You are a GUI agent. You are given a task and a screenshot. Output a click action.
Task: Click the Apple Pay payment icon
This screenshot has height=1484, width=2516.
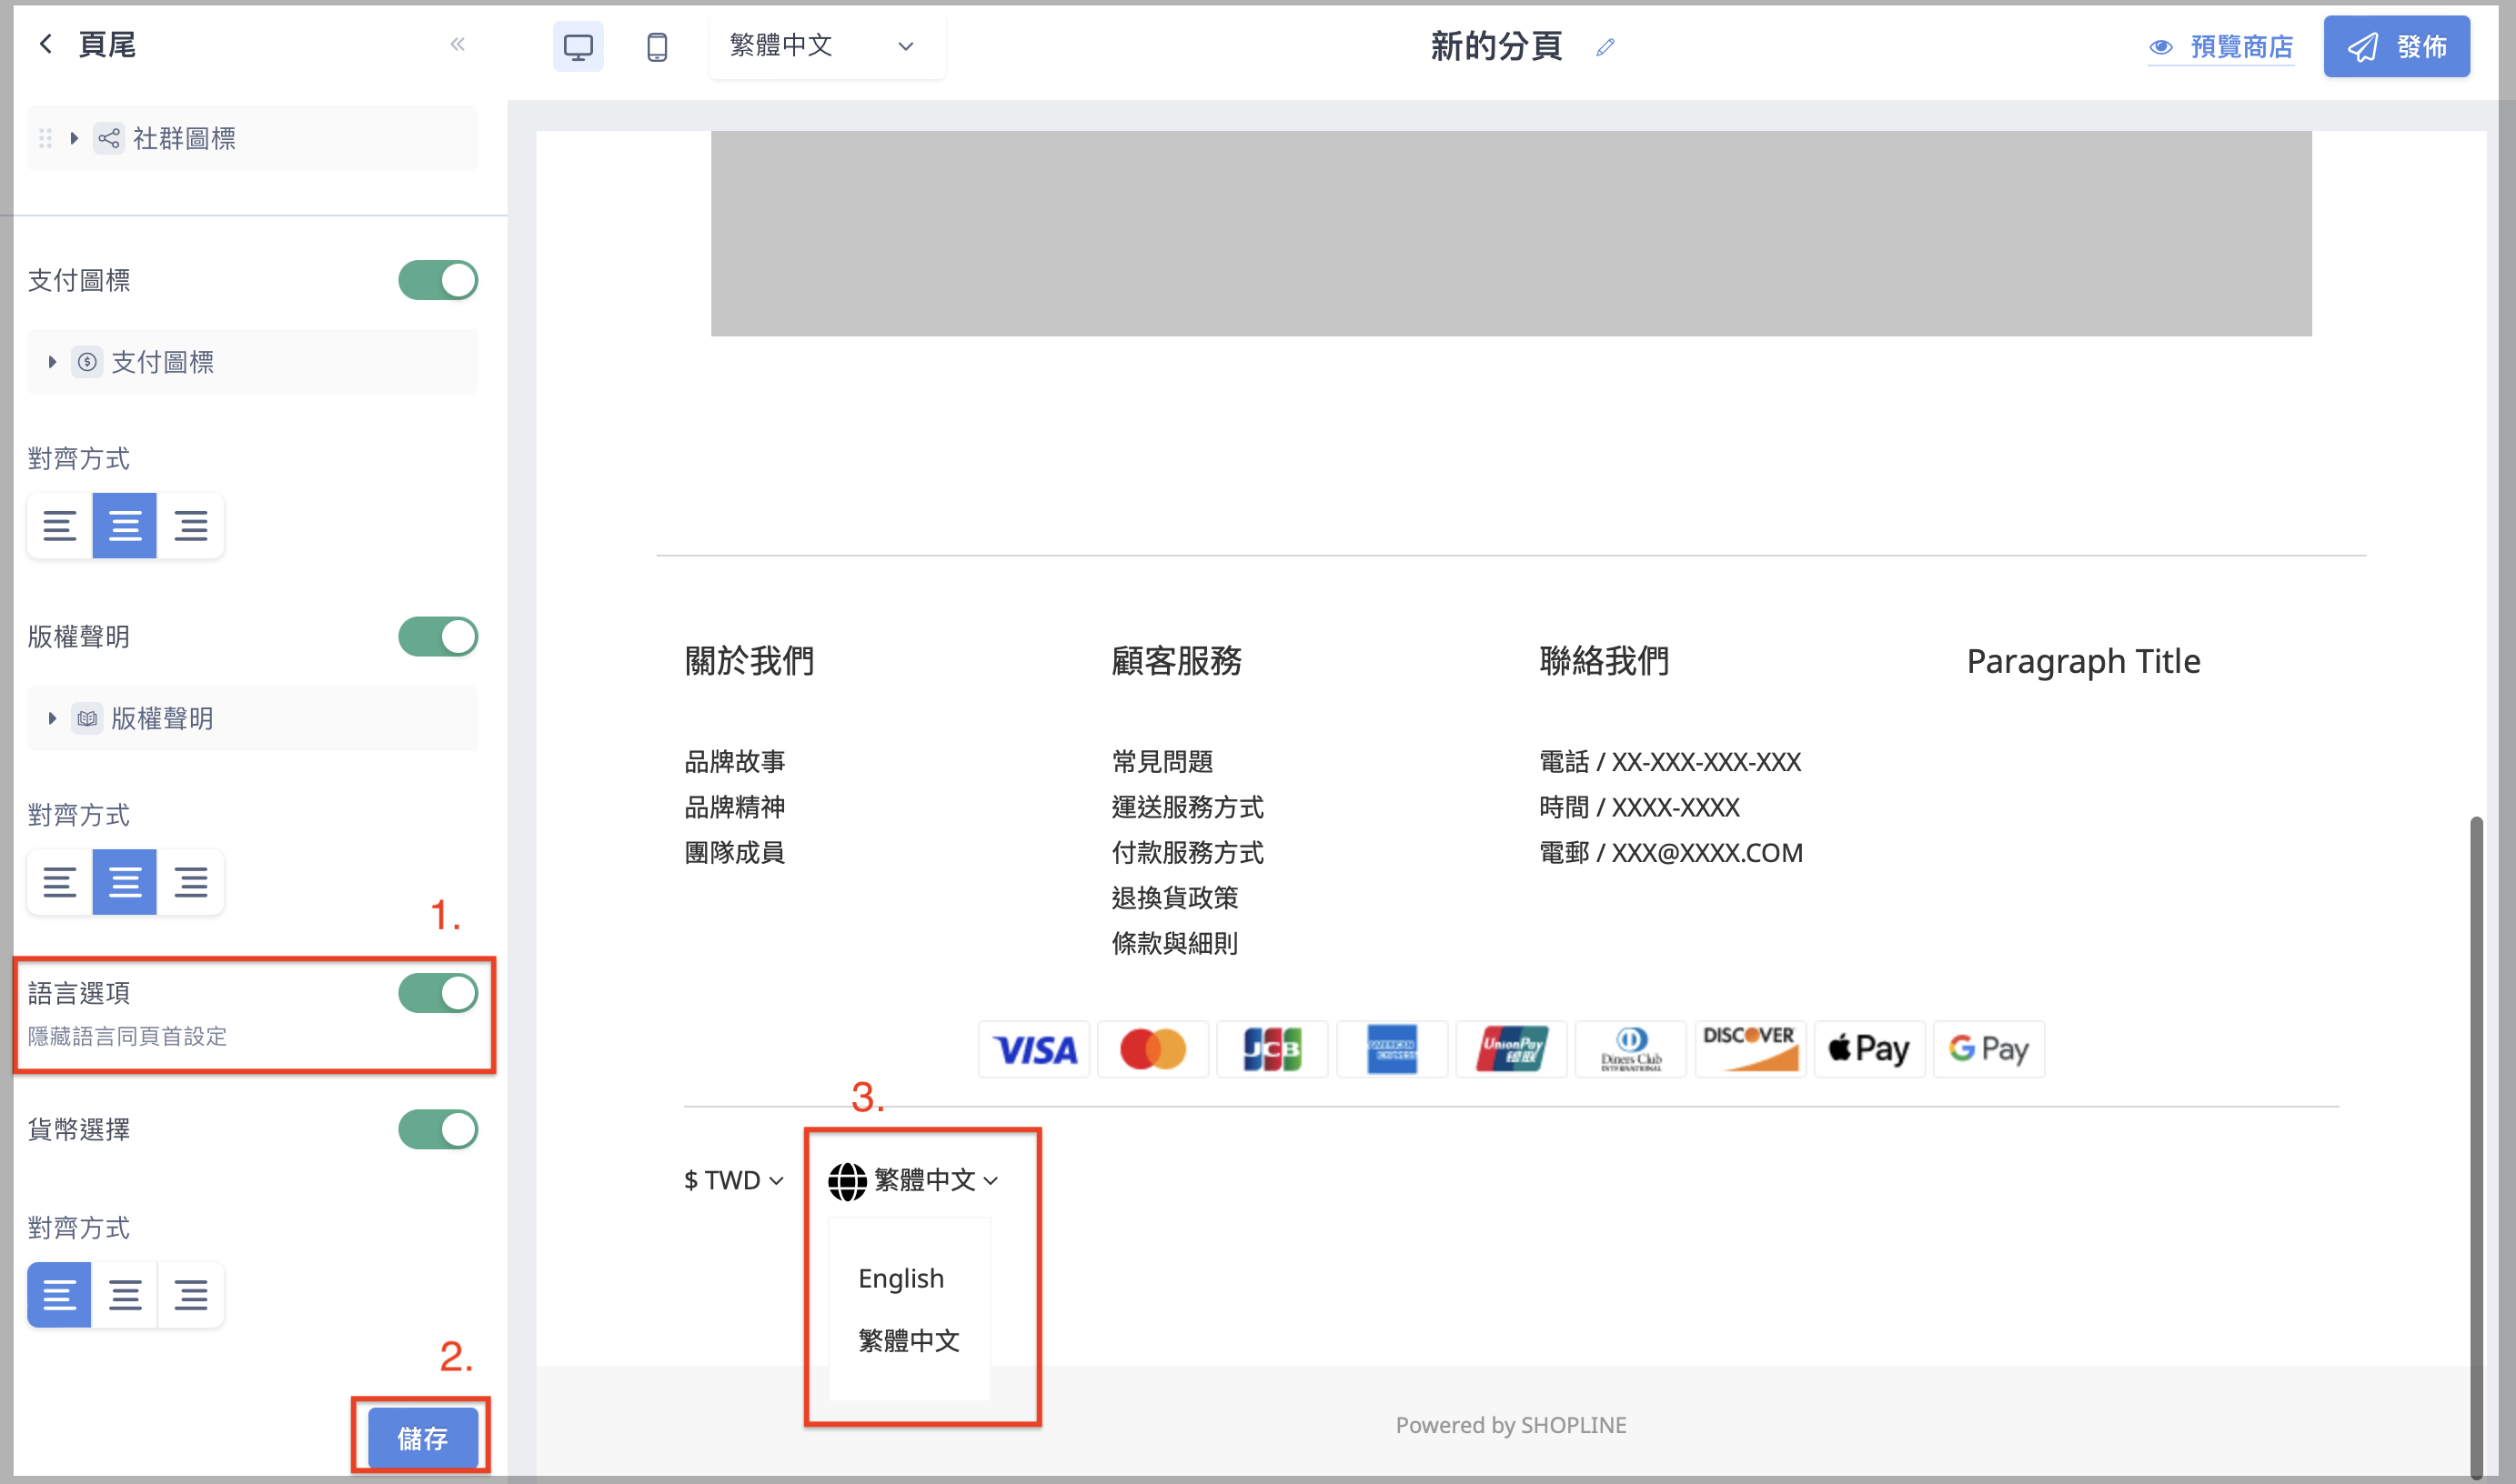click(x=1869, y=1049)
